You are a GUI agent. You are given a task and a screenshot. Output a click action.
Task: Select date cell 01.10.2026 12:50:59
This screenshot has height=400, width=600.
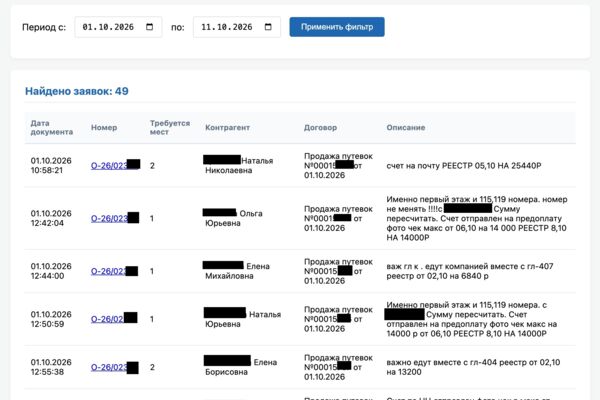(51, 319)
